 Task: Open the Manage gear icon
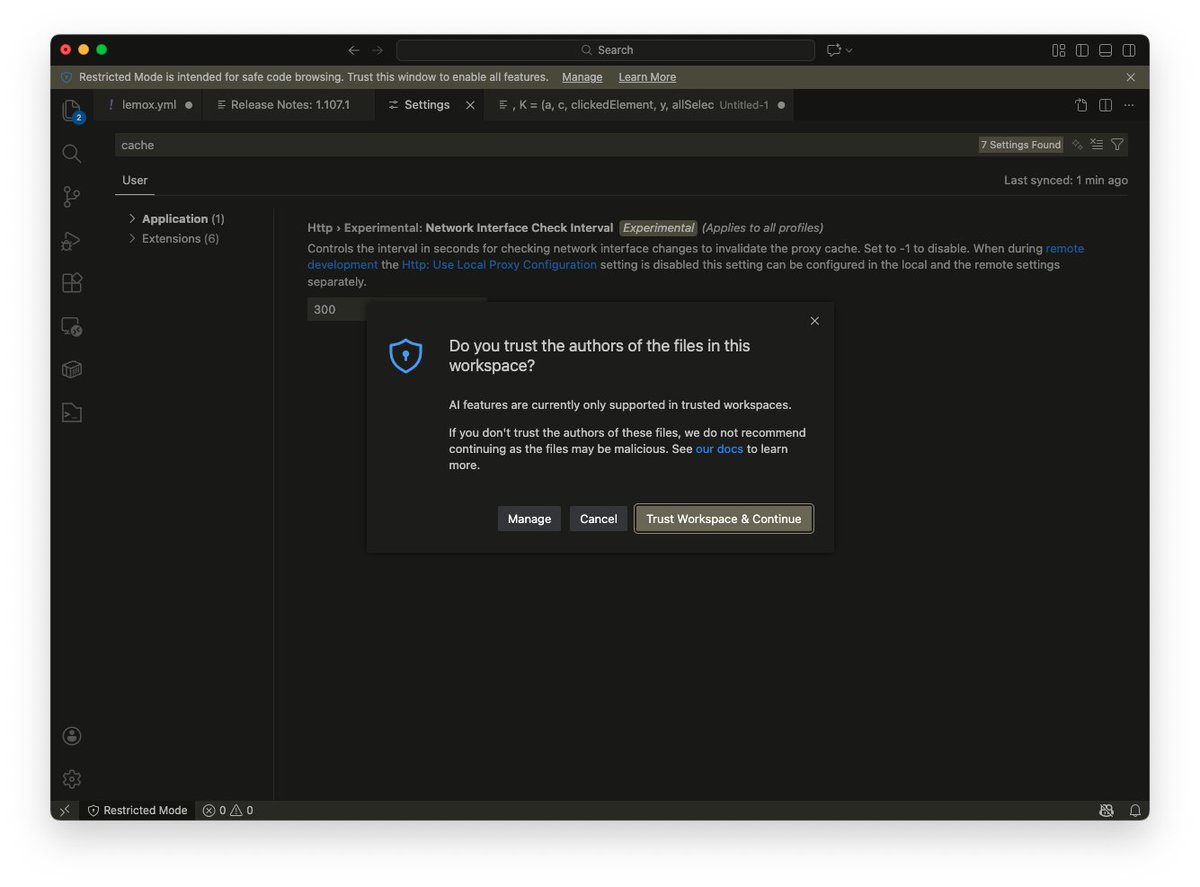pyautogui.click(x=71, y=779)
